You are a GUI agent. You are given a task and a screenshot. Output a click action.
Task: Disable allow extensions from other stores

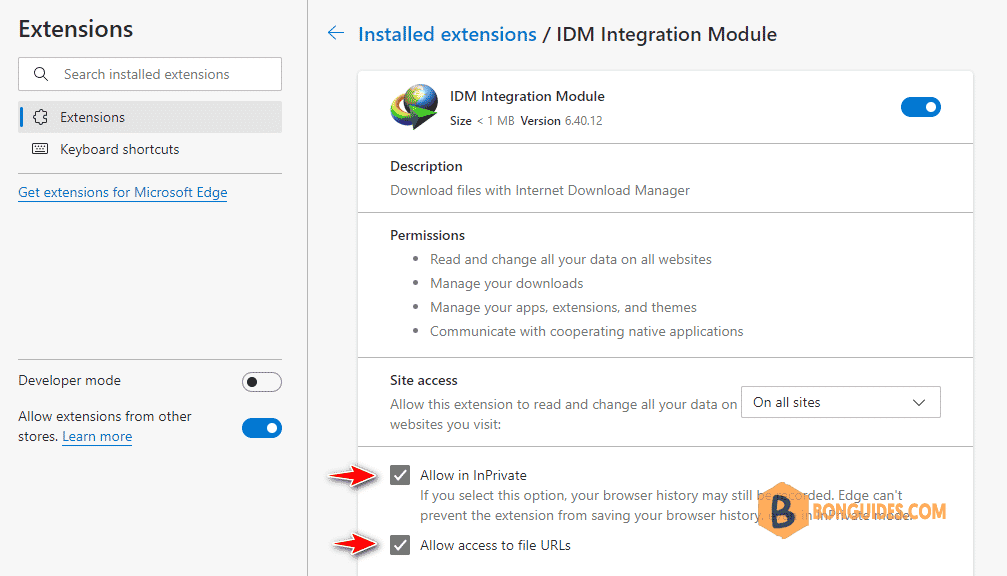(x=262, y=428)
